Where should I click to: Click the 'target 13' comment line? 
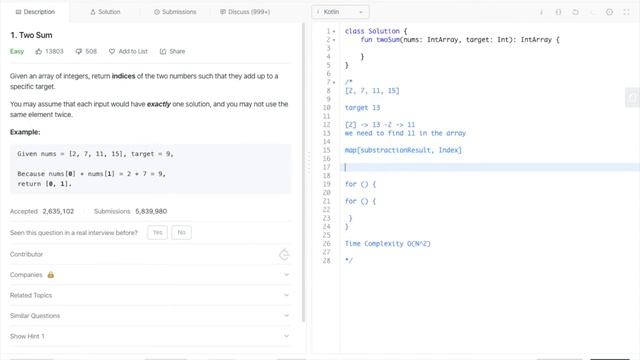362,108
